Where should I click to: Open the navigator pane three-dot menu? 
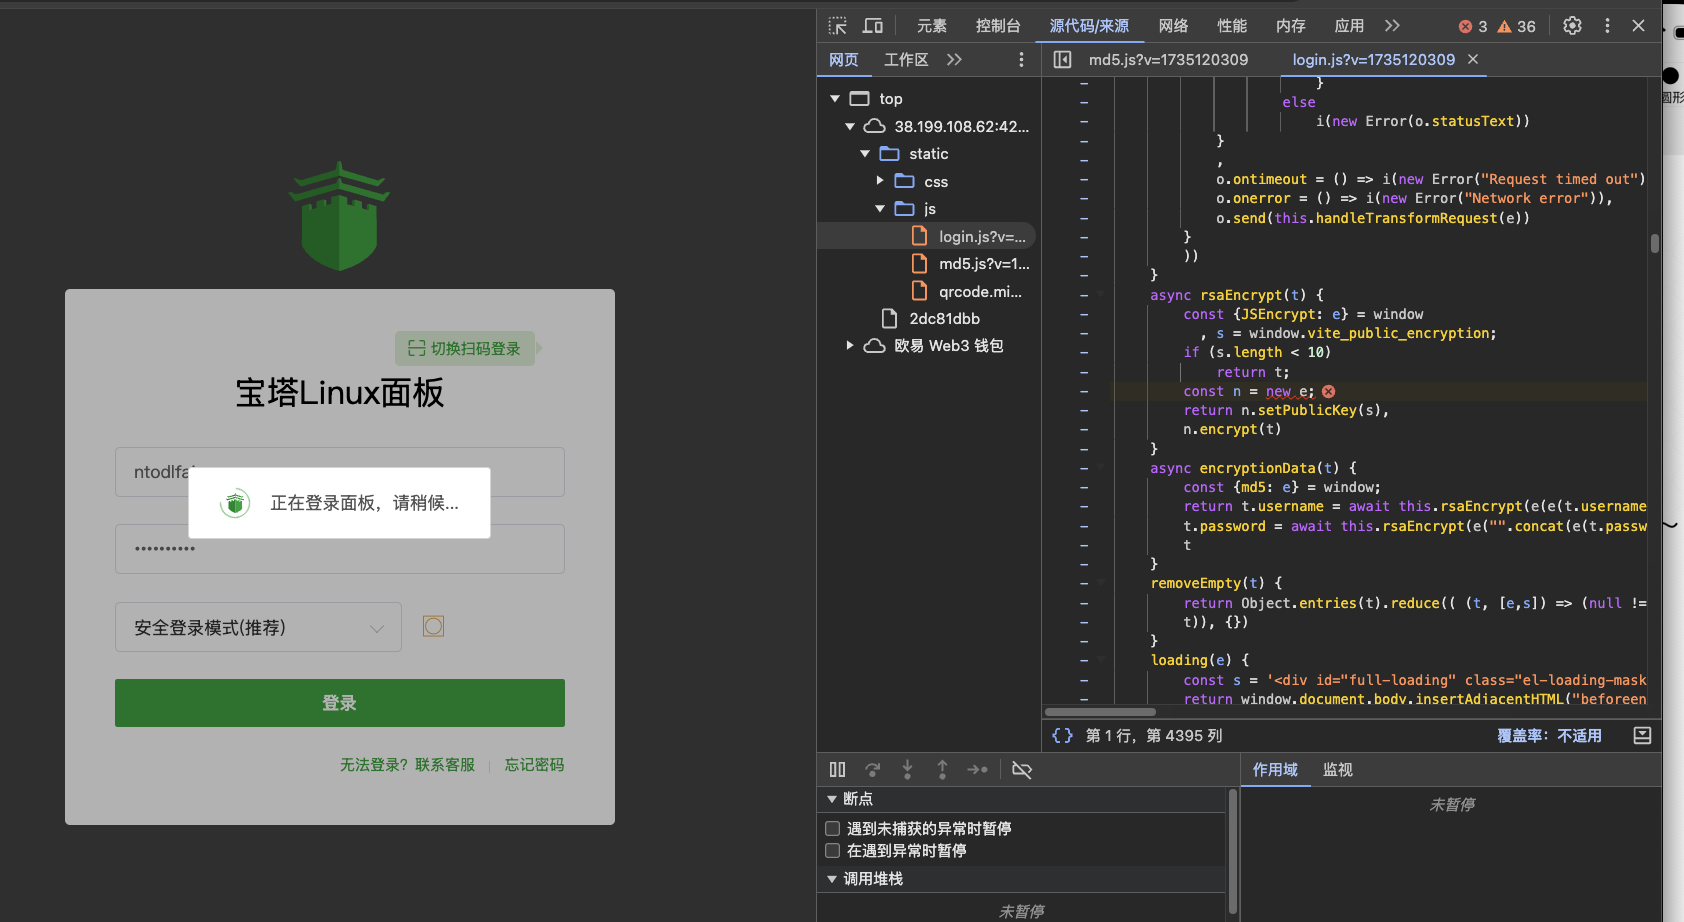coord(1021,60)
